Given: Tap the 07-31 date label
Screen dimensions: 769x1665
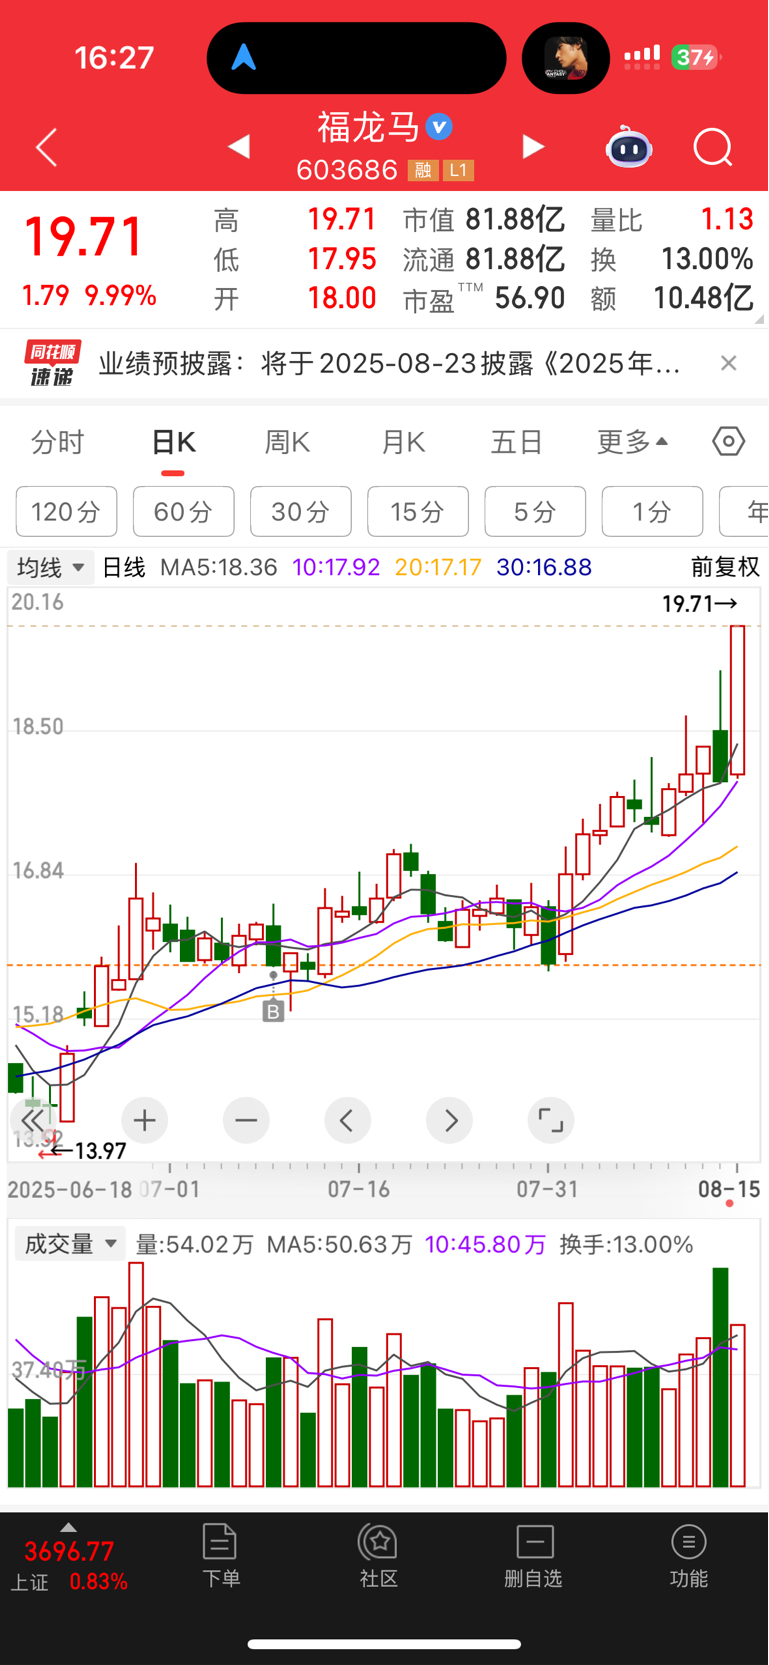Looking at the screenshot, I should click(547, 1189).
